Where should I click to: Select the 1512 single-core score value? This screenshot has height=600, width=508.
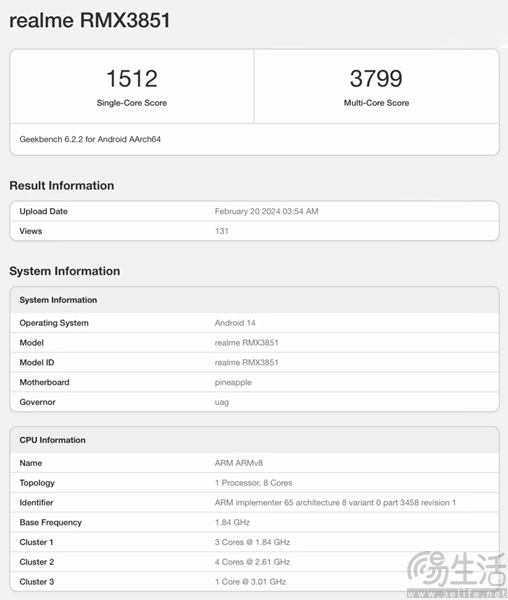pyautogui.click(x=132, y=78)
